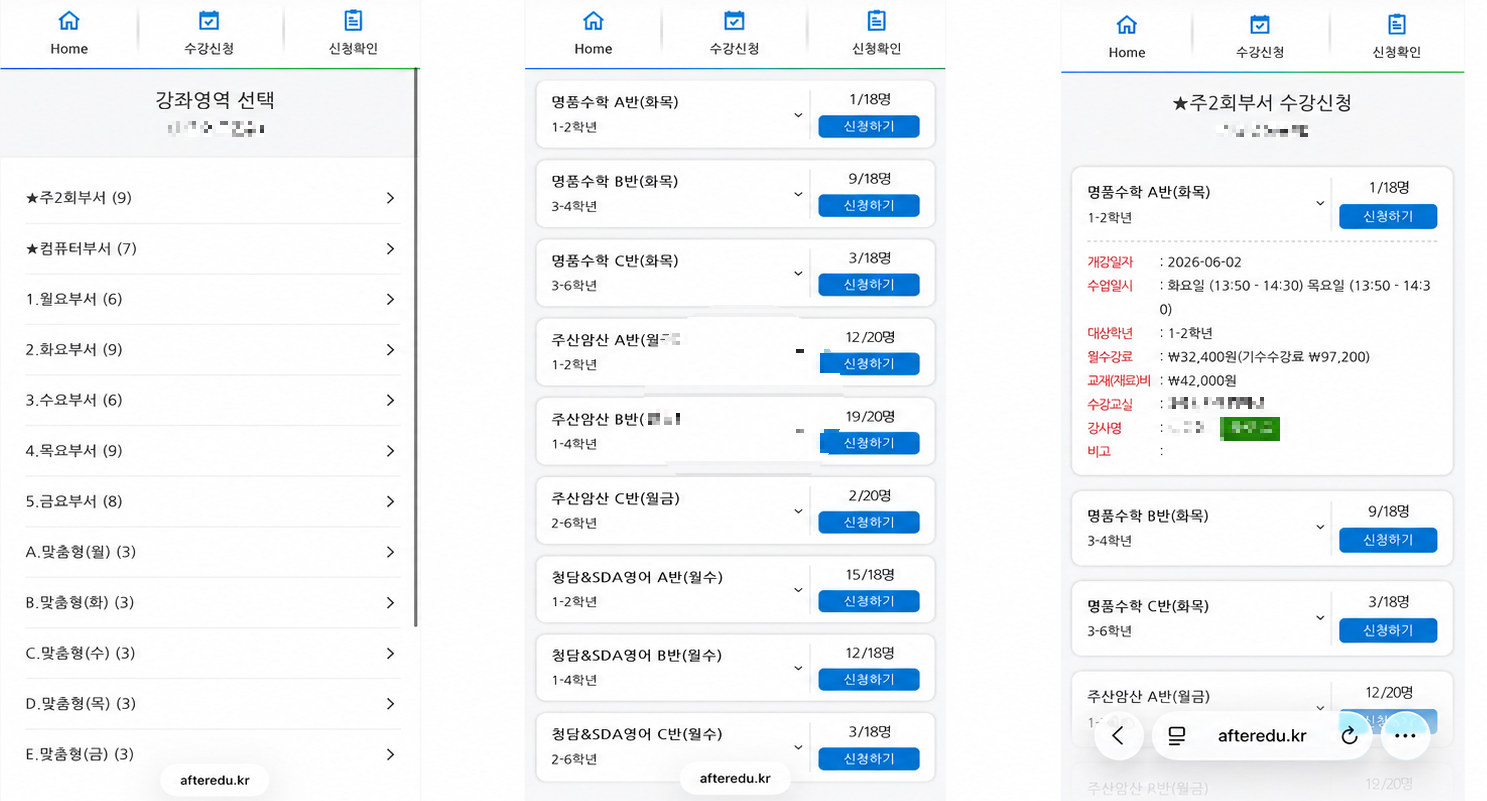1487x801 pixels.
Task: Tap 신청하기 for 청담&SDA영어 A반 15/18명
Action: click(869, 601)
